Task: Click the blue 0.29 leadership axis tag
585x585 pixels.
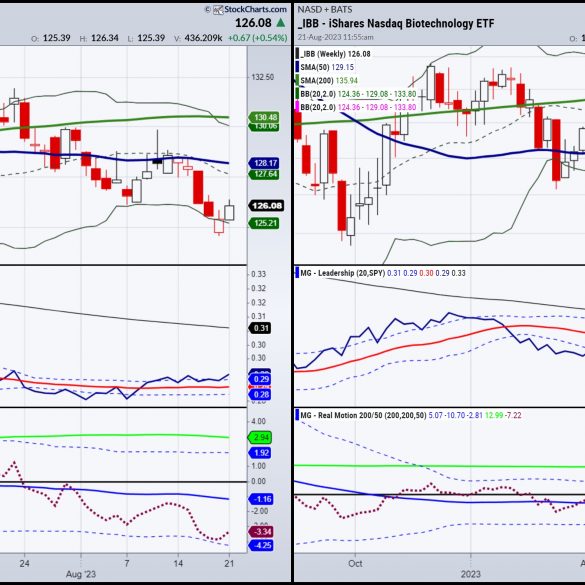Action: 260,379
